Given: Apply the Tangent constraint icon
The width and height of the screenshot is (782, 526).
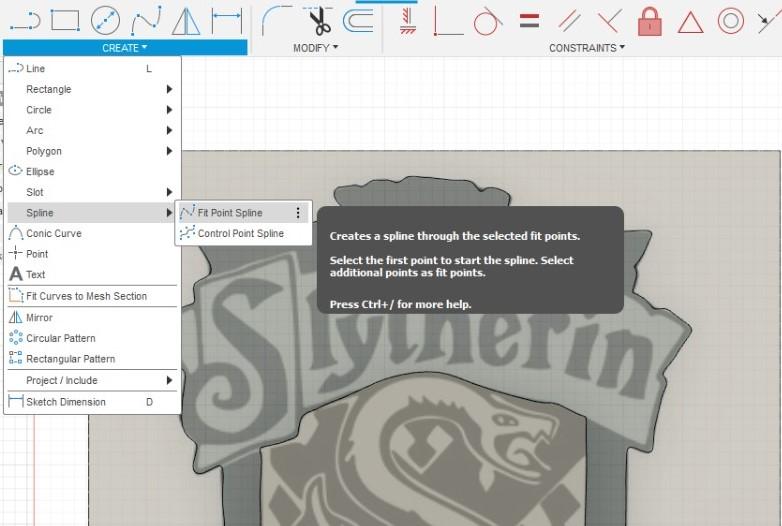Looking at the screenshot, I should 488,21.
